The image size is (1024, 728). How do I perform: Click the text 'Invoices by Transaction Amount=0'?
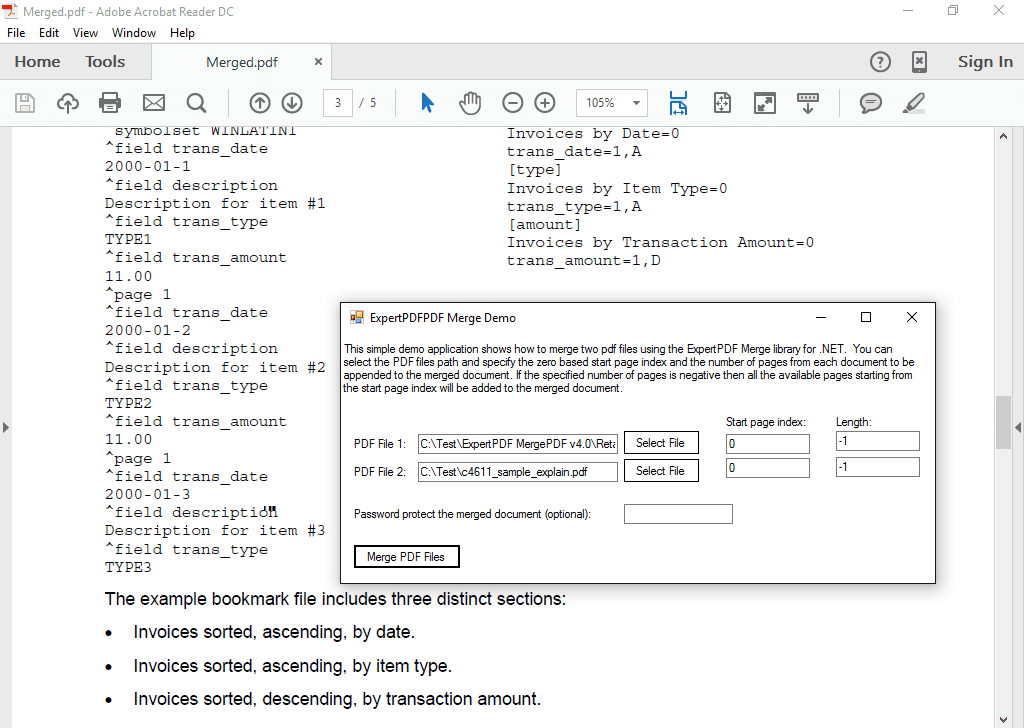coord(660,243)
